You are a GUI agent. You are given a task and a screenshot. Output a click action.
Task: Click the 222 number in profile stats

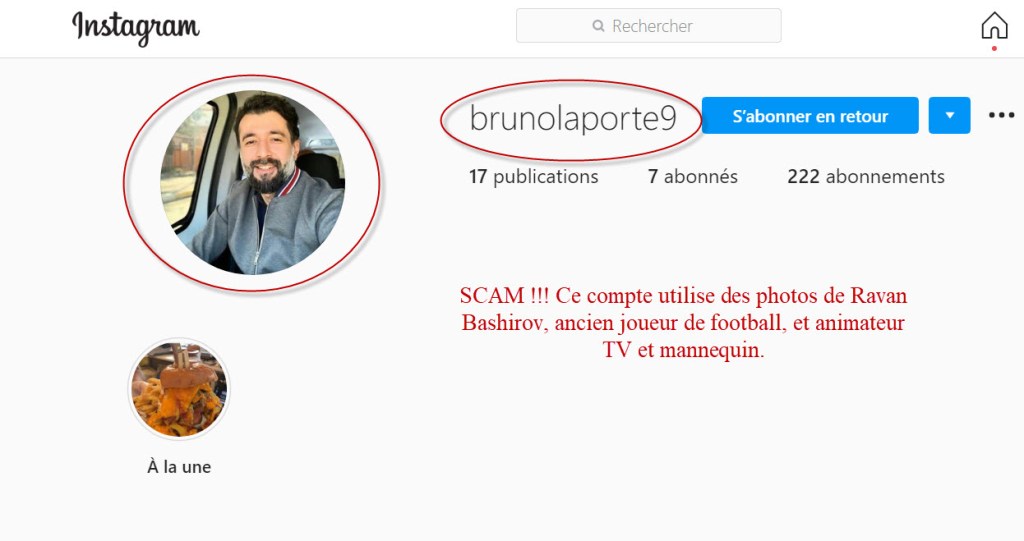pos(803,176)
